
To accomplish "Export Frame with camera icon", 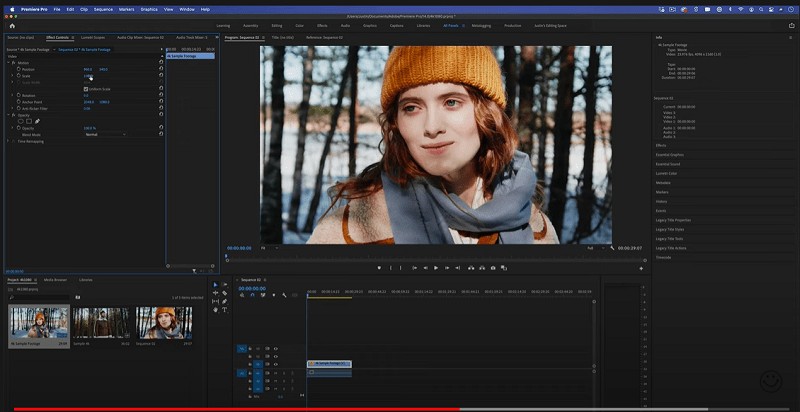I will tap(493, 268).
